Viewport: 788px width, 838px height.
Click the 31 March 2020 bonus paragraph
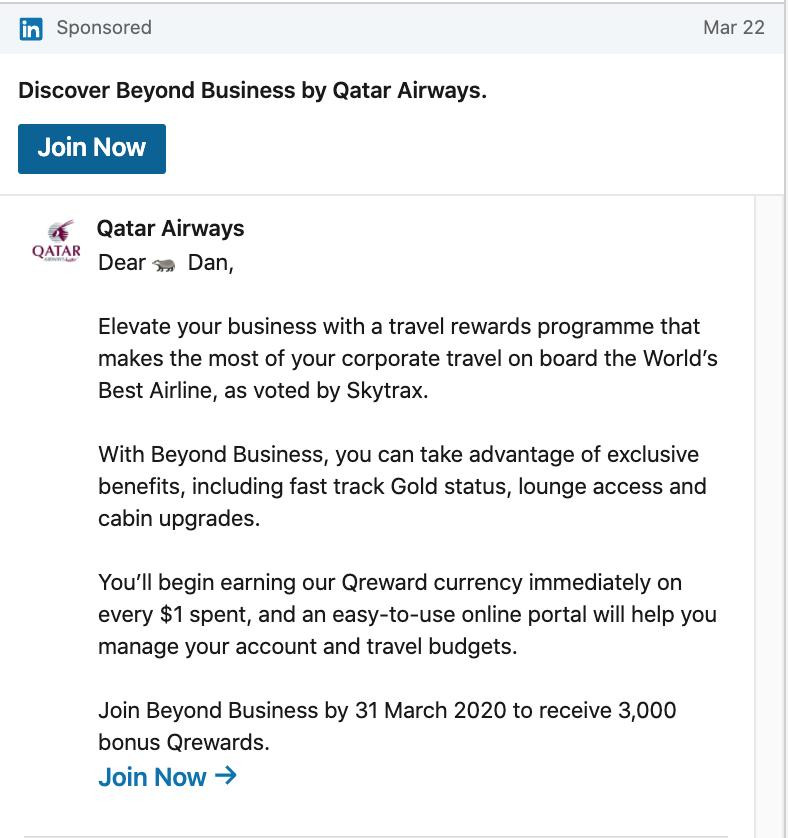tap(387, 726)
